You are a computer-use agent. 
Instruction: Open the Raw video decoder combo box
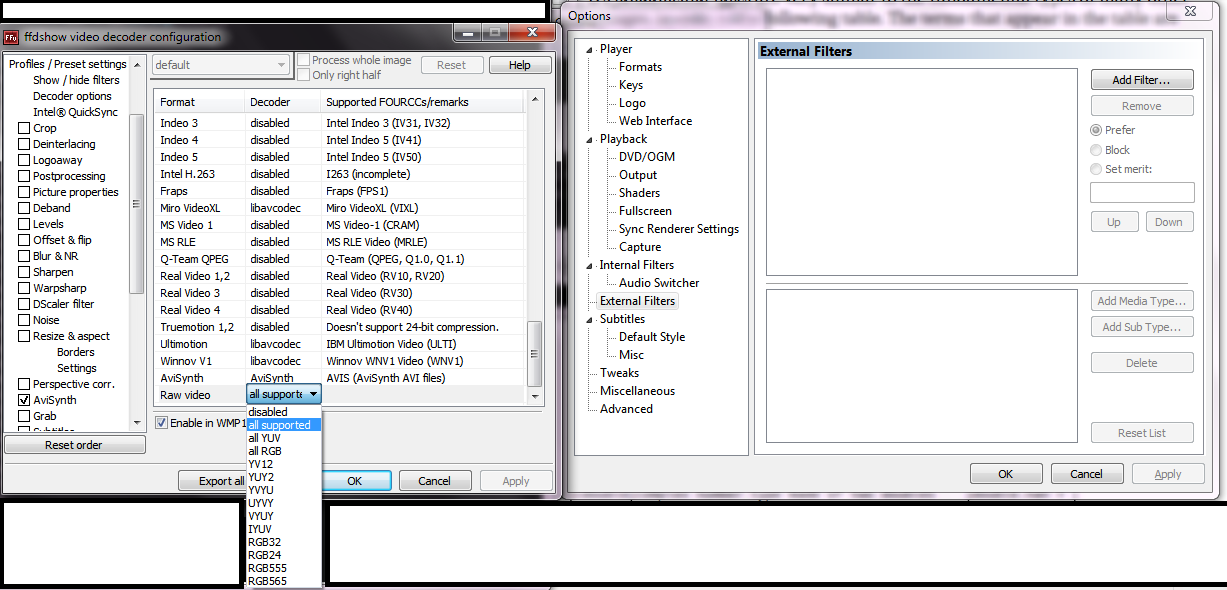284,395
